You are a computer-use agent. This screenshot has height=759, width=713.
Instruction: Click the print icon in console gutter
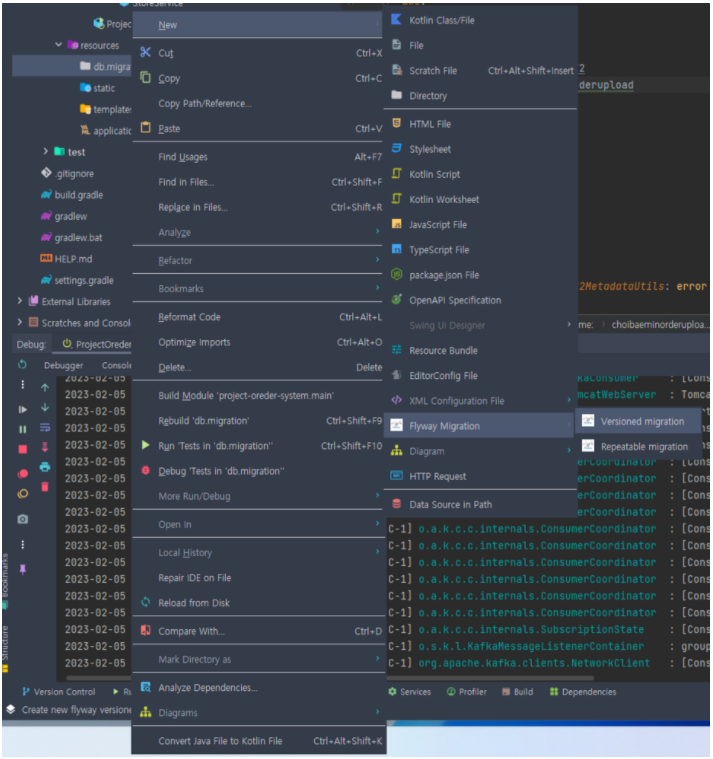click(45, 467)
